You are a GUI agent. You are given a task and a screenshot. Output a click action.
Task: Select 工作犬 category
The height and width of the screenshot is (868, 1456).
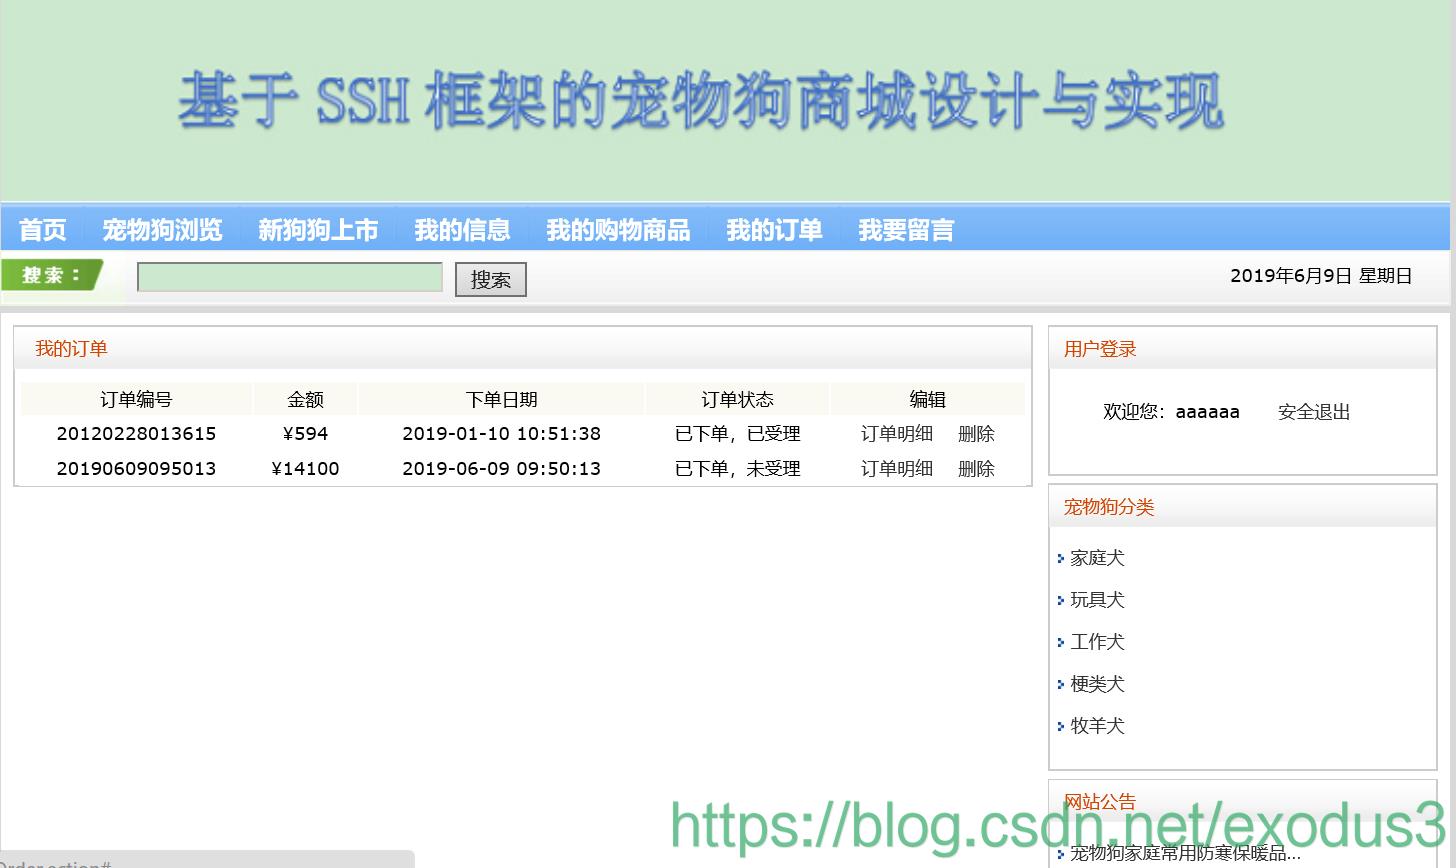[x=1097, y=642]
